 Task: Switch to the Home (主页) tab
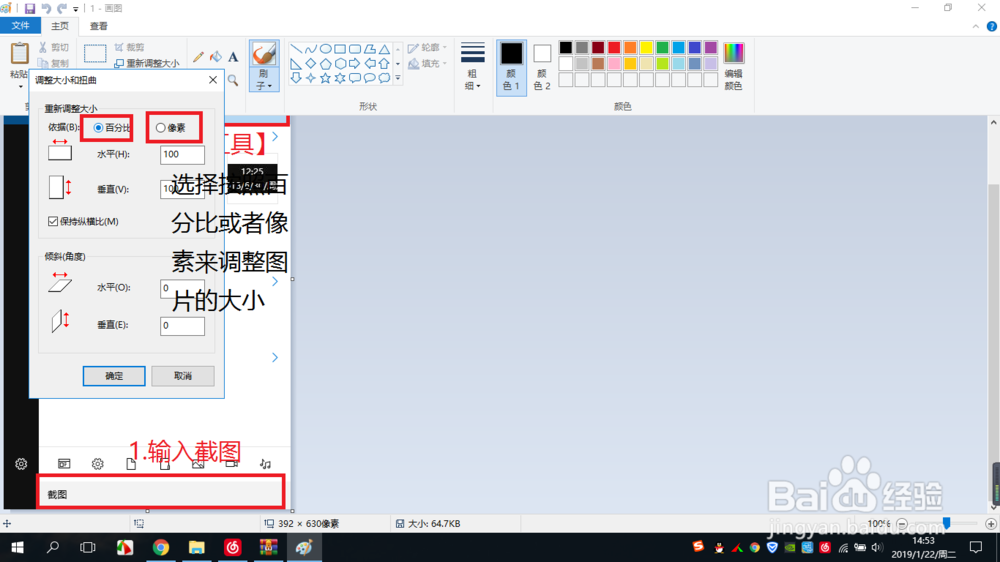tap(60, 26)
